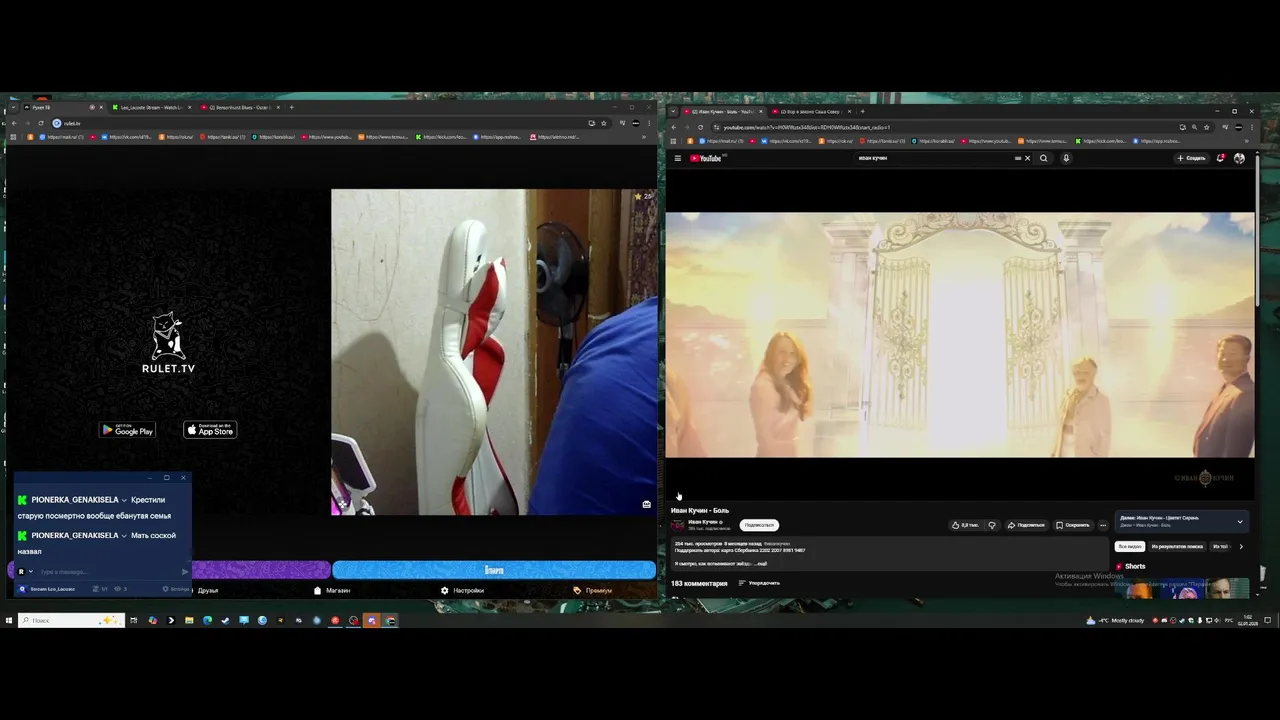The height and width of the screenshot is (720, 1280).
Task: Open YouTube notifications bell
Action: (x=1220, y=158)
